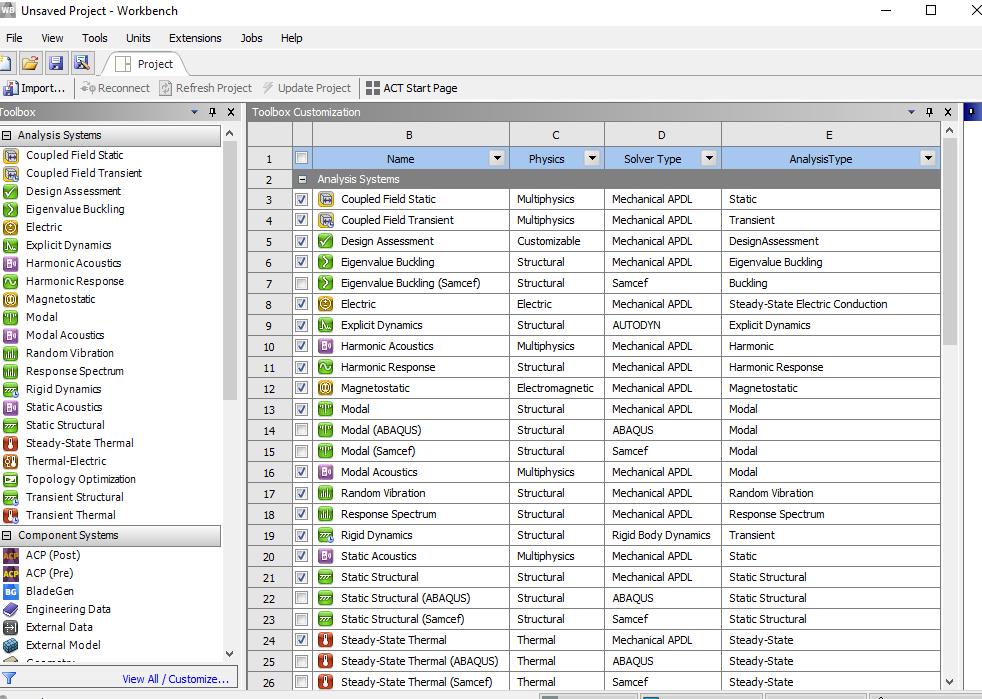This screenshot has width=982, height=699.
Task: Select Random Vibration in the Toolbox
Action: click(x=70, y=353)
